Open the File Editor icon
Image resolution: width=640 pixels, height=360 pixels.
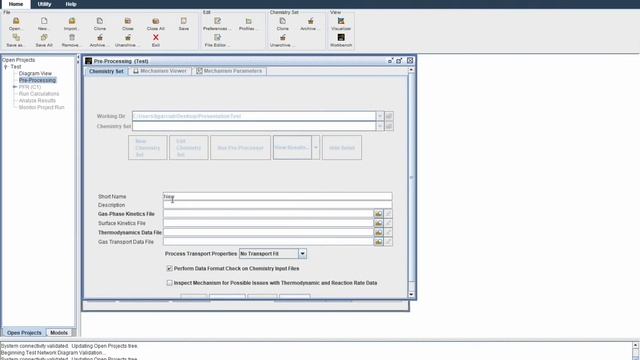click(217, 38)
